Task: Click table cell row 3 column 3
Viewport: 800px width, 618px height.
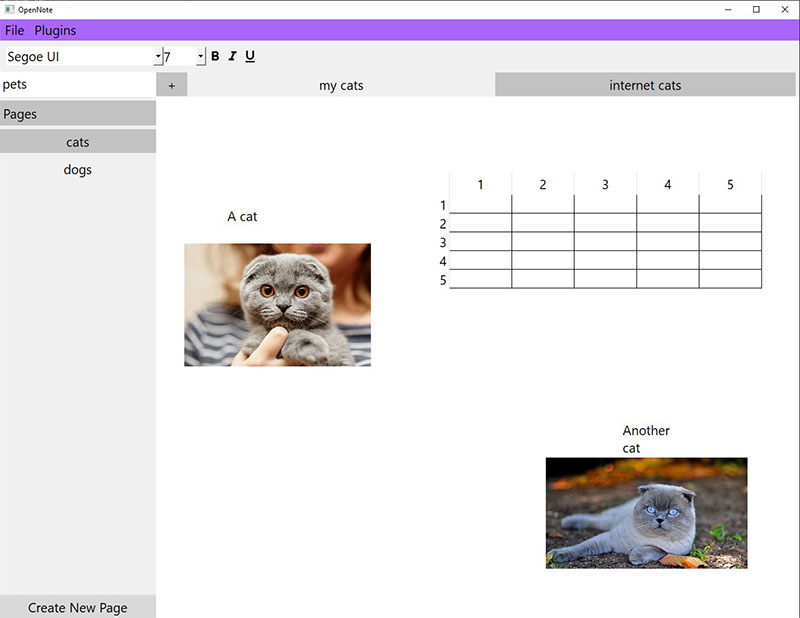Action: [x=605, y=241]
